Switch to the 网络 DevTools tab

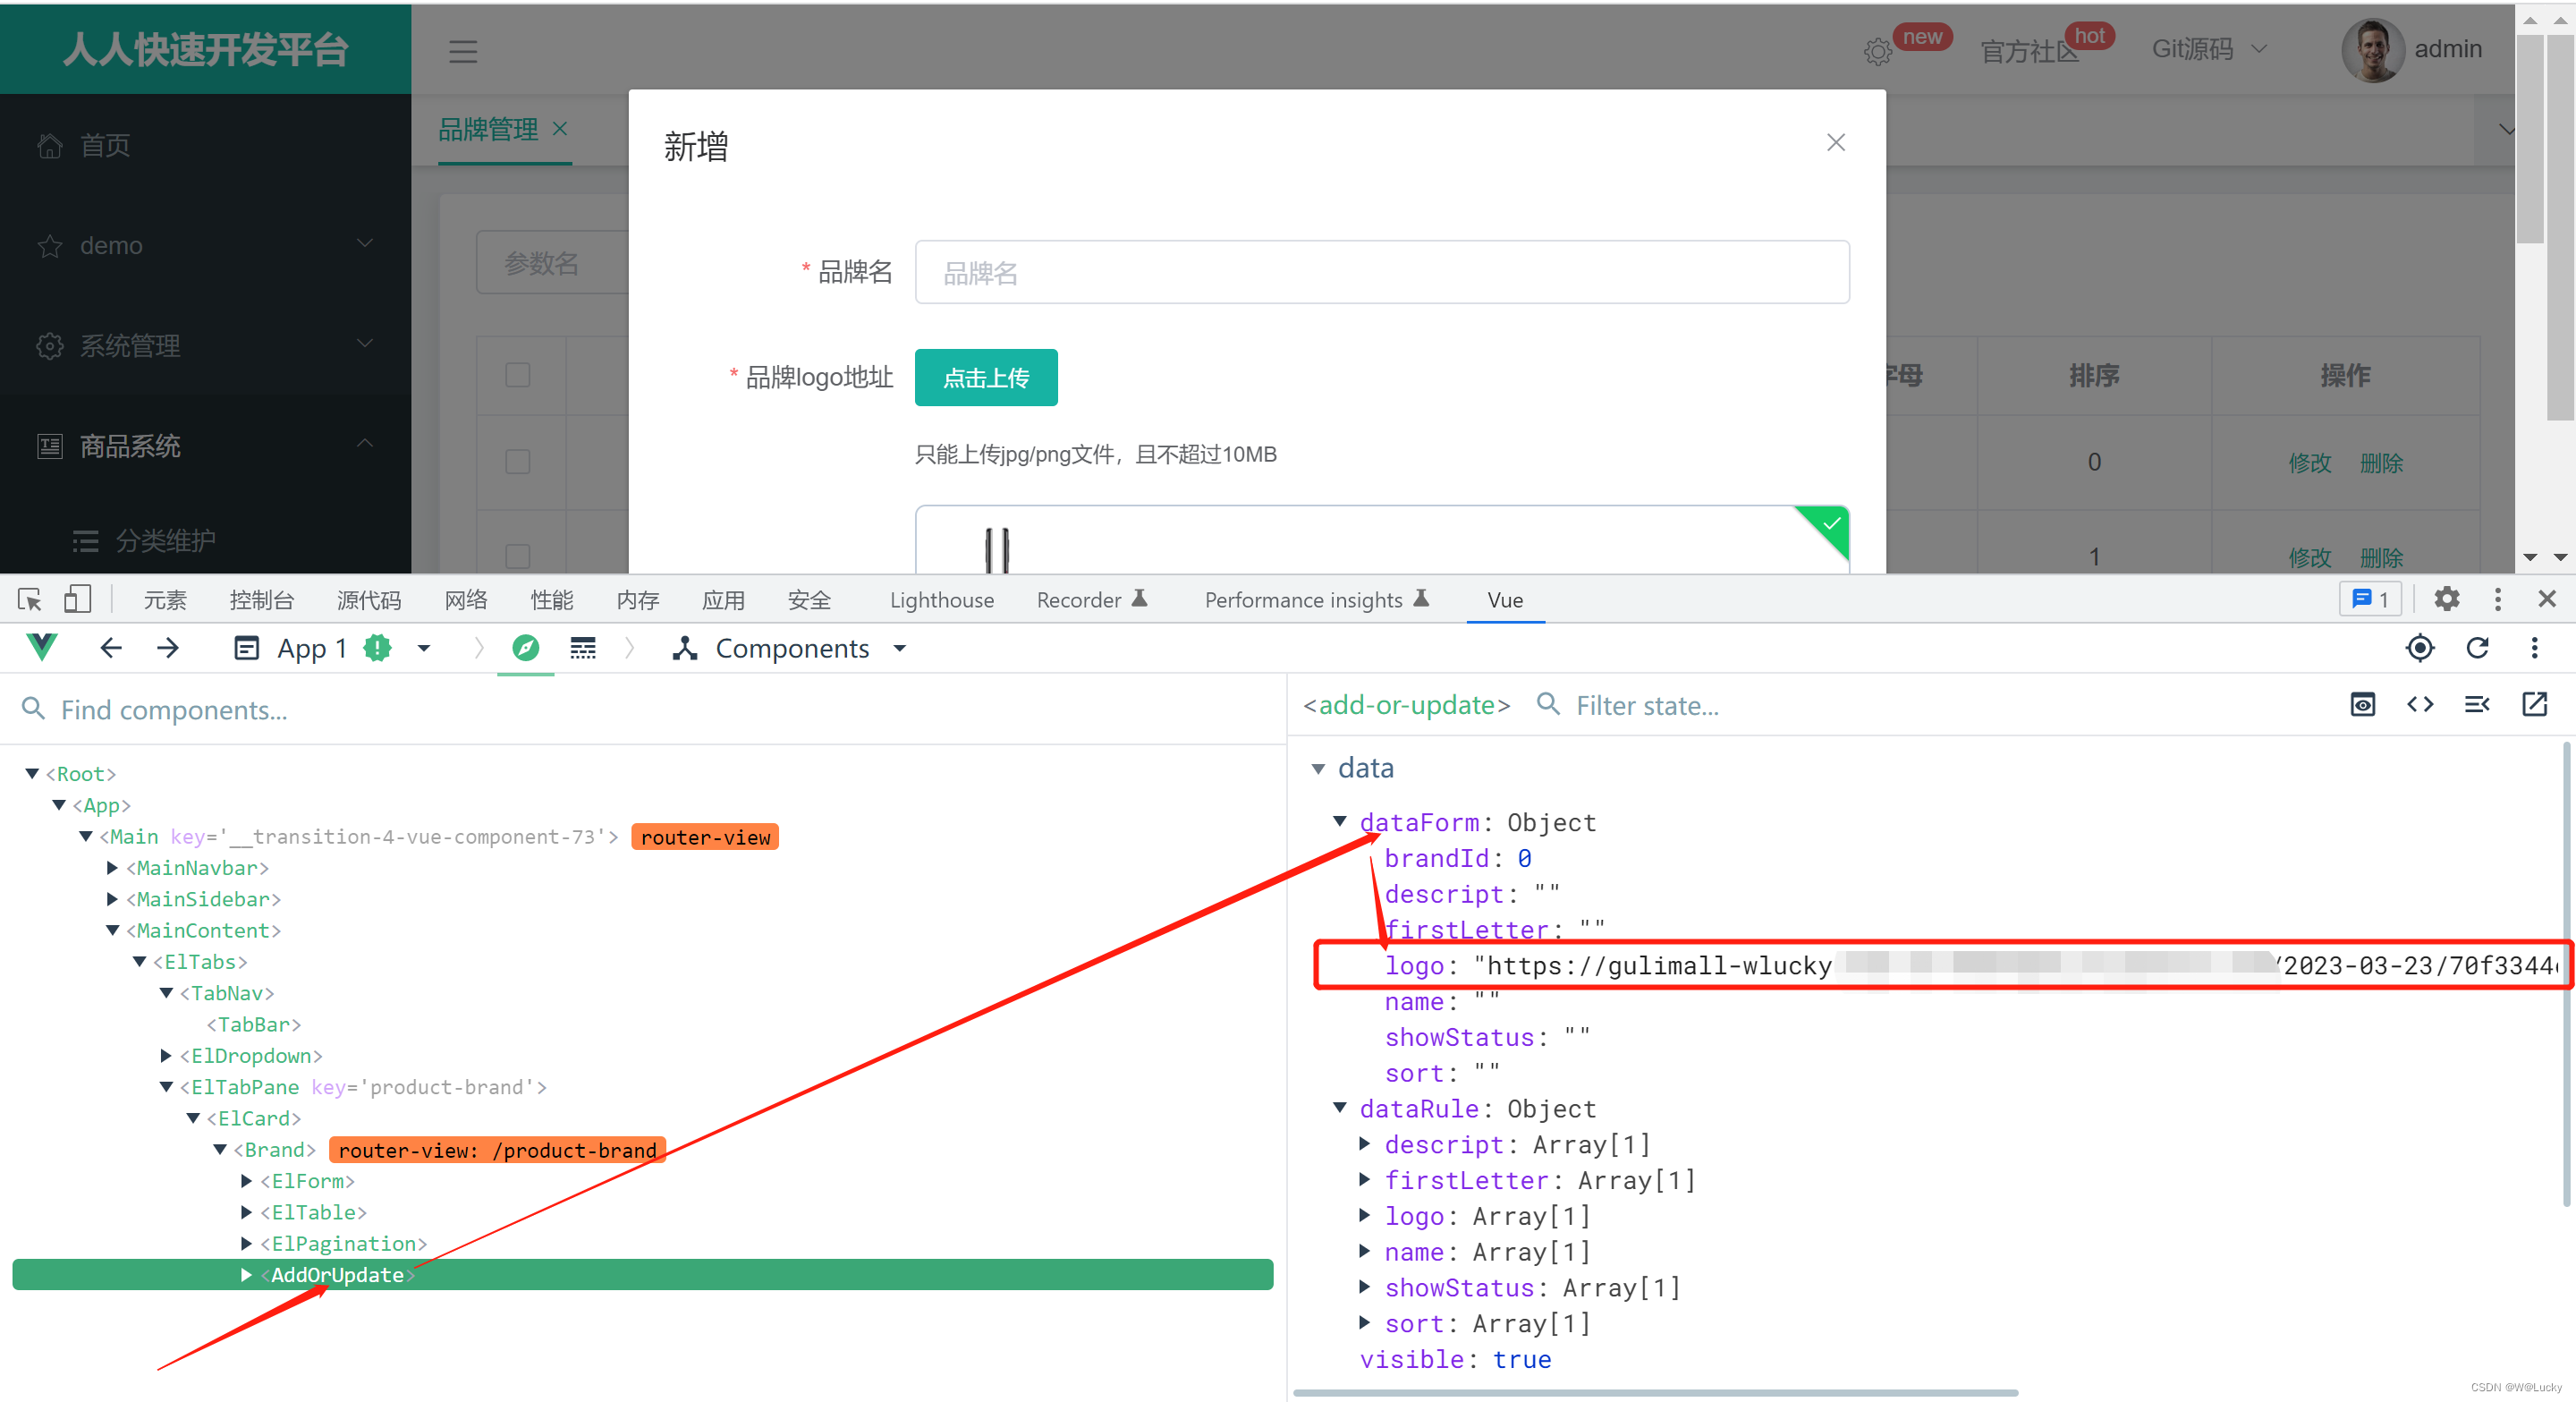[465, 600]
